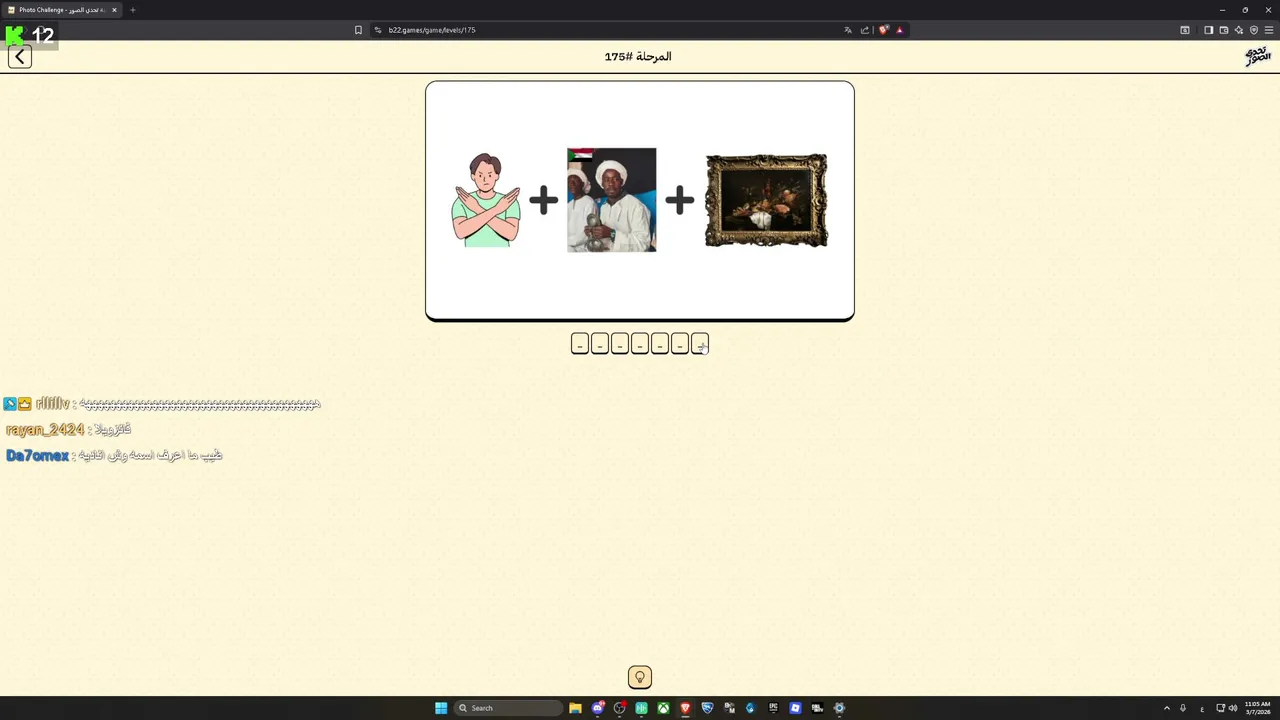Open the clock showing 11:05 AM
The width and height of the screenshot is (1280, 720).
click(x=1257, y=708)
